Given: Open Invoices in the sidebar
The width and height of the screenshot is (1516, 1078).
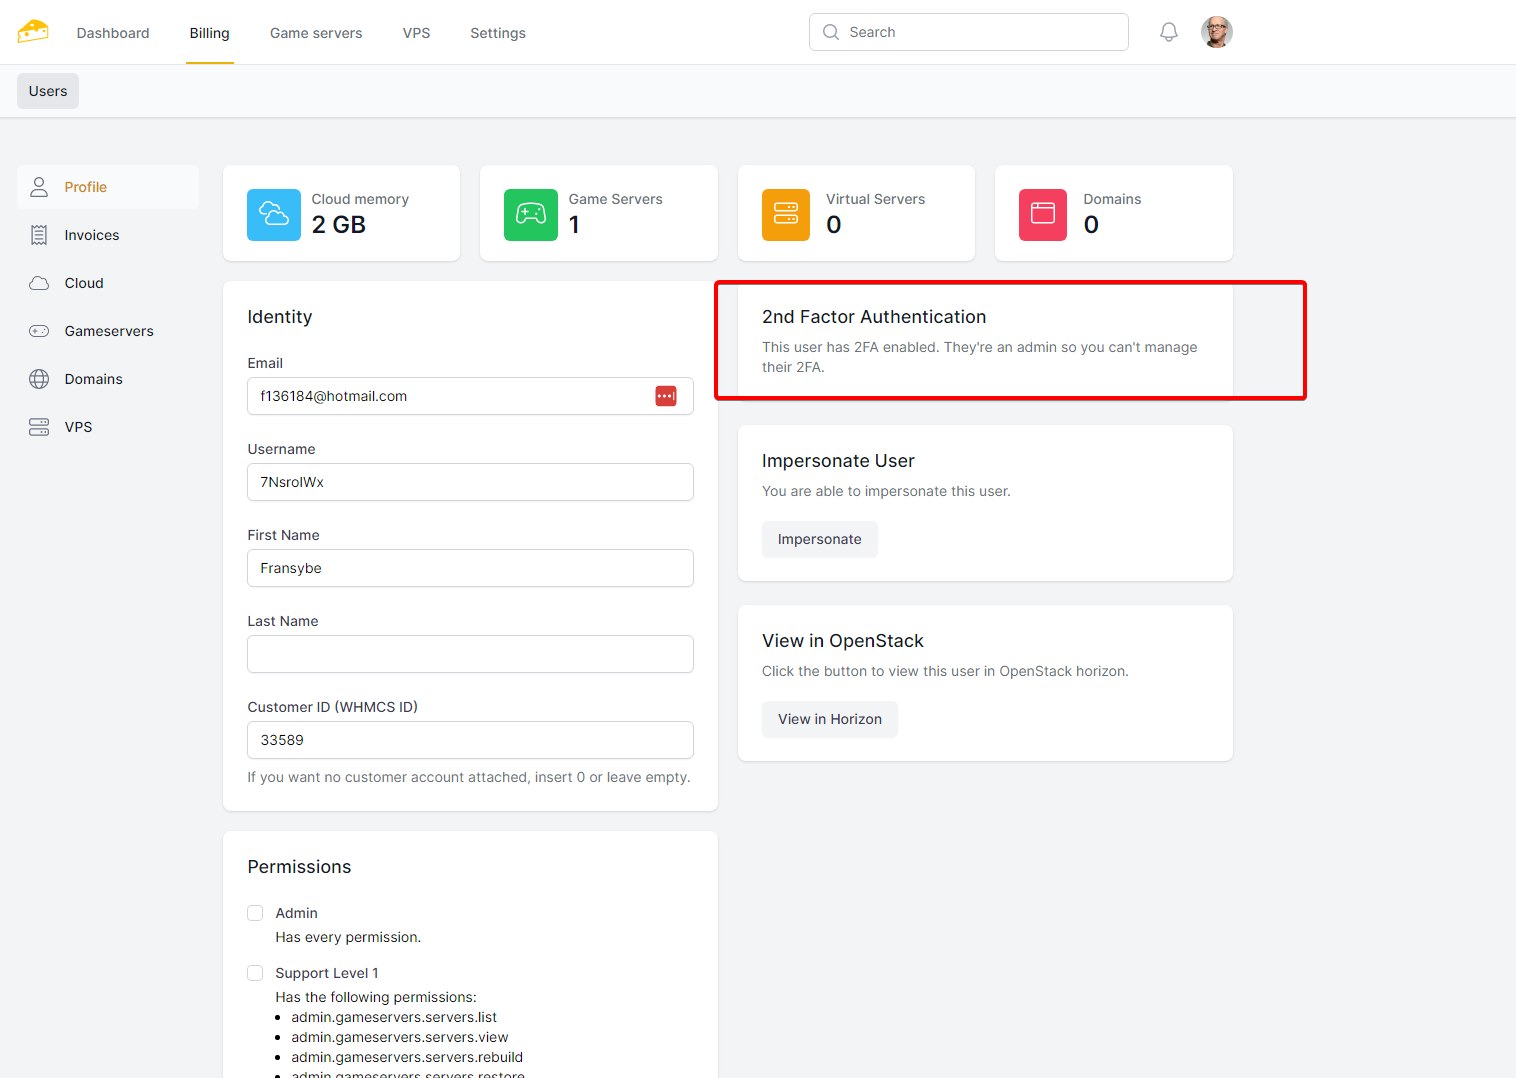Looking at the screenshot, I should click(x=92, y=235).
